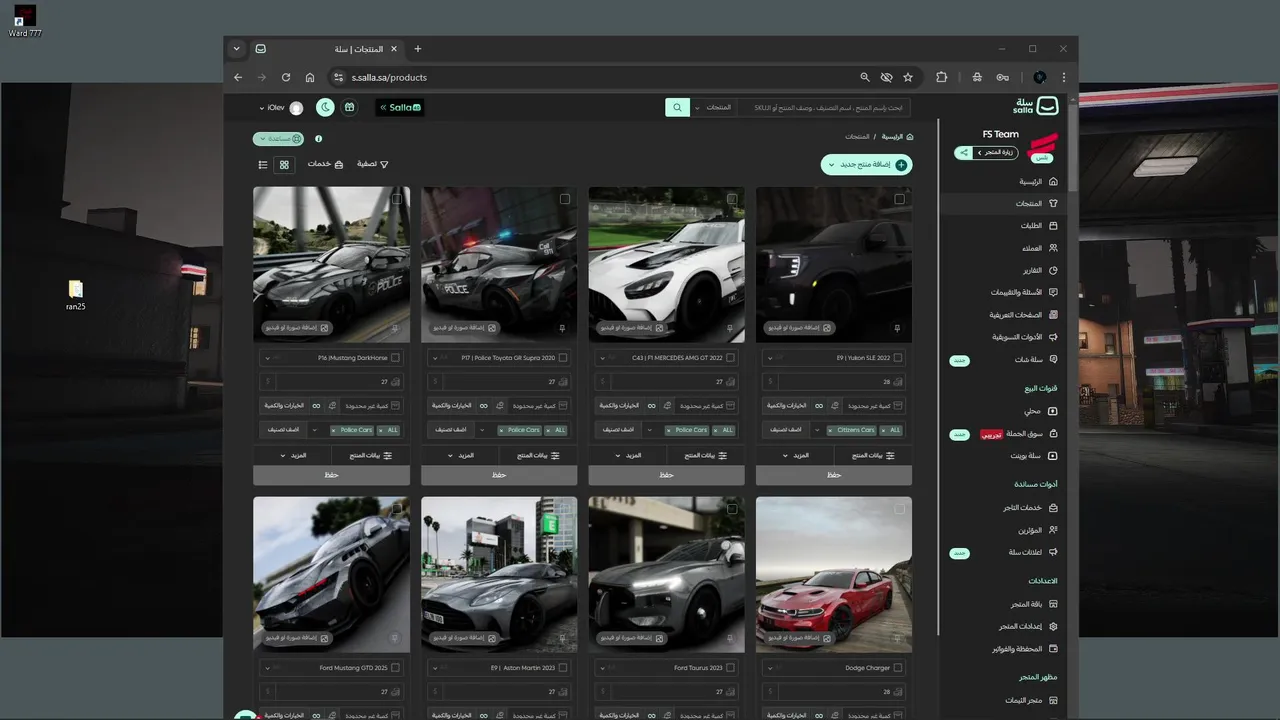The width and height of the screenshot is (1280, 720).
Task: Open the Ward 777 desktop shortcut
Action: (25, 21)
